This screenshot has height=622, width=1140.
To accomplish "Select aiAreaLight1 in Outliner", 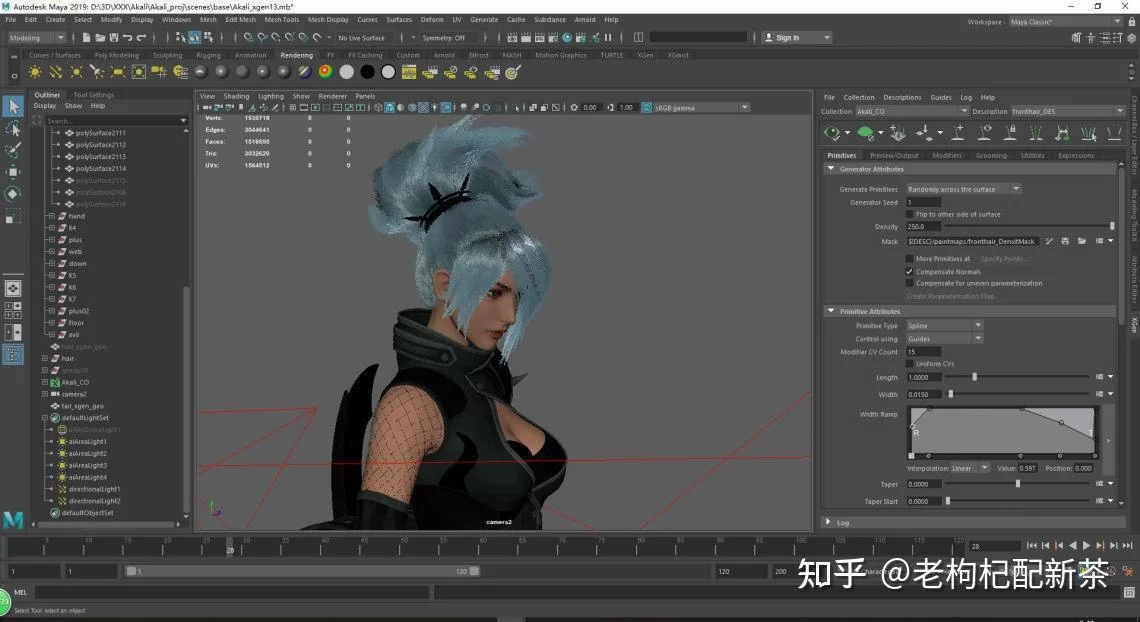I will click(x=88, y=441).
